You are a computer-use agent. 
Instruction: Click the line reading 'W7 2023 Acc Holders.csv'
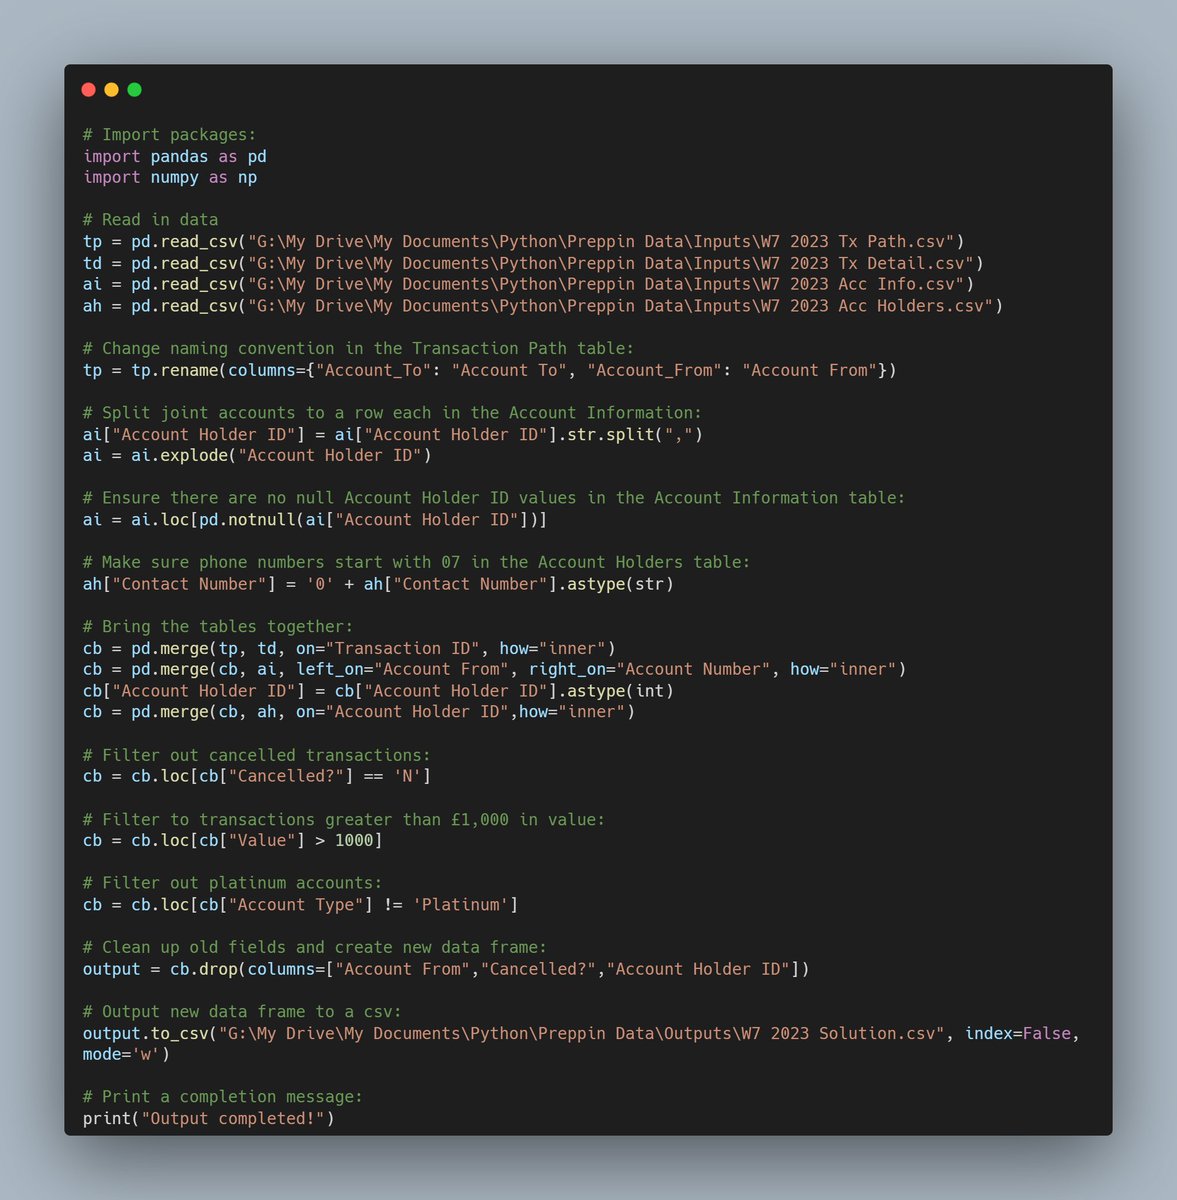point(543,305)
